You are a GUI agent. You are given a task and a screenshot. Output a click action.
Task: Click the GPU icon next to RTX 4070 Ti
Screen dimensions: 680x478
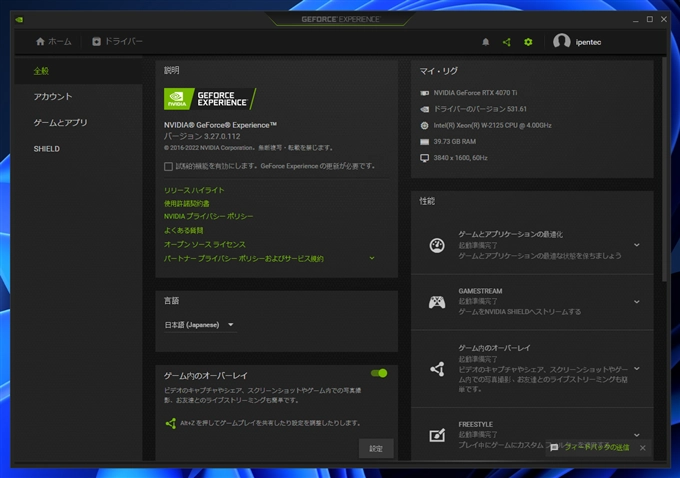tap(425, 93)
